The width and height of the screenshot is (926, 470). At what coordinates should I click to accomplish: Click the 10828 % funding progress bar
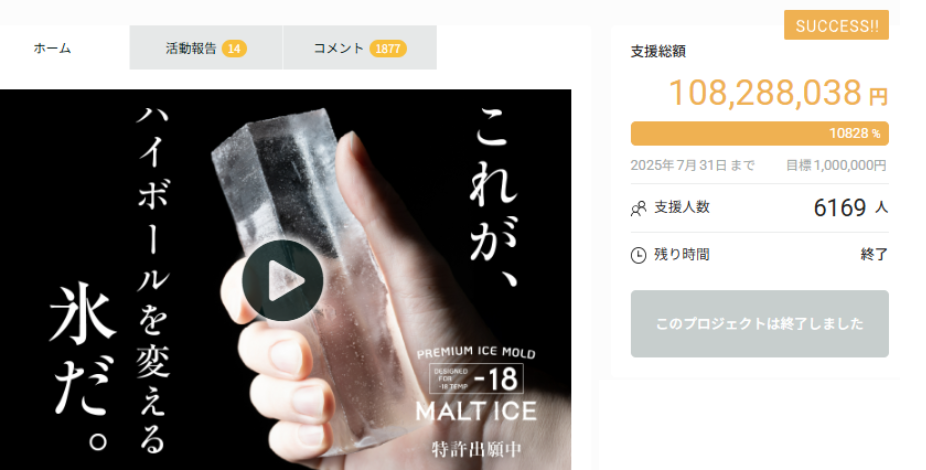pyautogui.click(x=759, y=133)
